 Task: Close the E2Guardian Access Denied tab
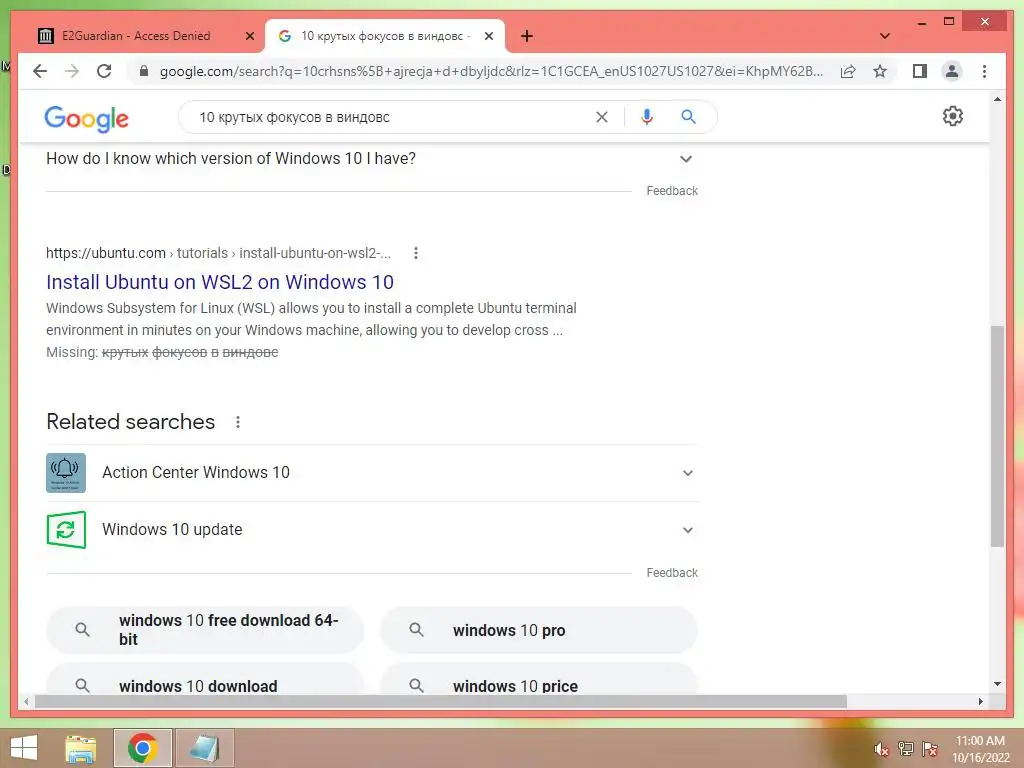pos(249,36)
